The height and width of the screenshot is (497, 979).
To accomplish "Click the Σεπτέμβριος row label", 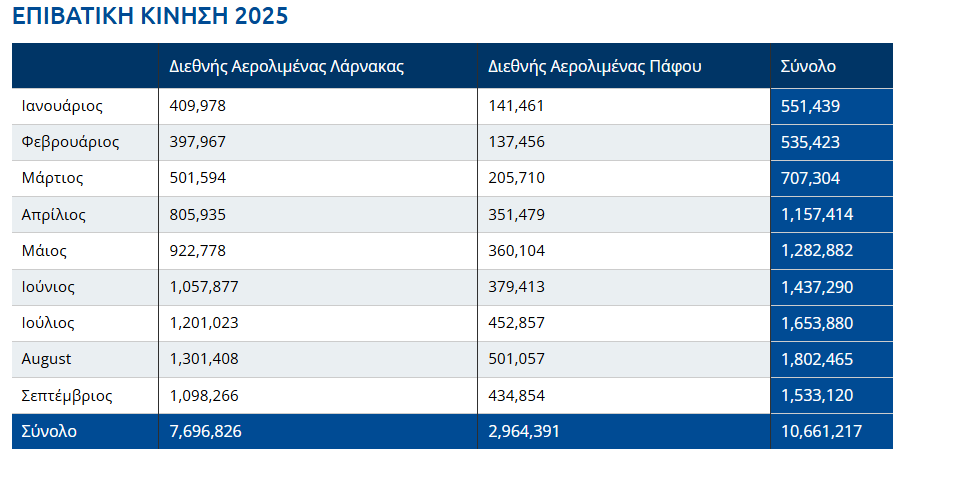I will [67, 395].
